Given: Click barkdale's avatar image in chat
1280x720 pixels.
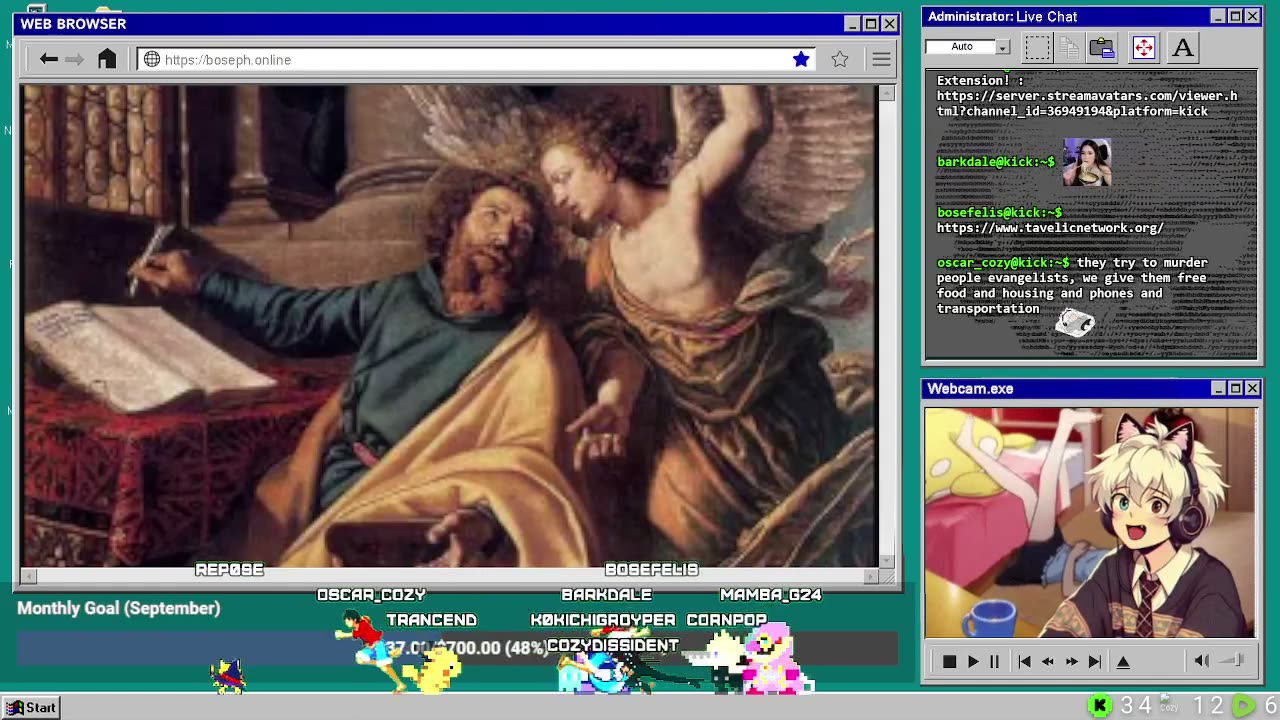Looking at the screenshot, I should coord(1087,162).
